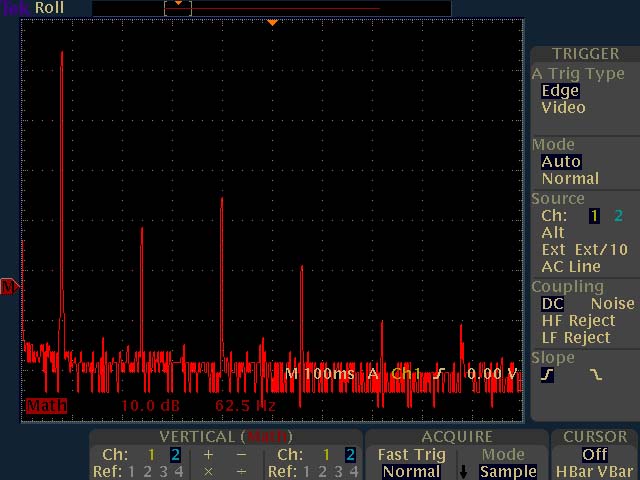Viewport: 640px width, 480px height.
Task: Set trigger coupling to DC
Action: pos(553,304)
